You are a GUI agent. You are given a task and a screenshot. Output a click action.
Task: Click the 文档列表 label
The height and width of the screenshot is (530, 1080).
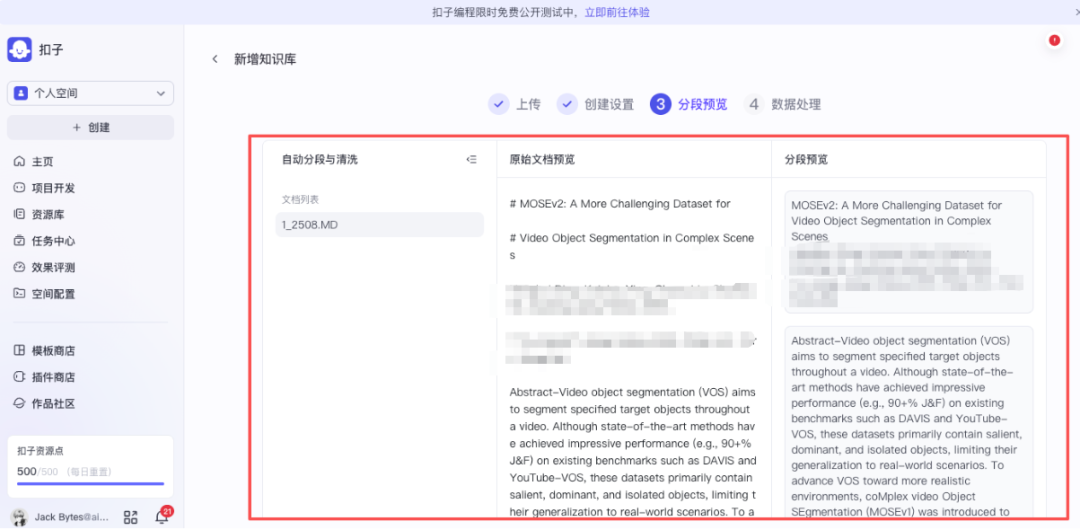[300, 199]
